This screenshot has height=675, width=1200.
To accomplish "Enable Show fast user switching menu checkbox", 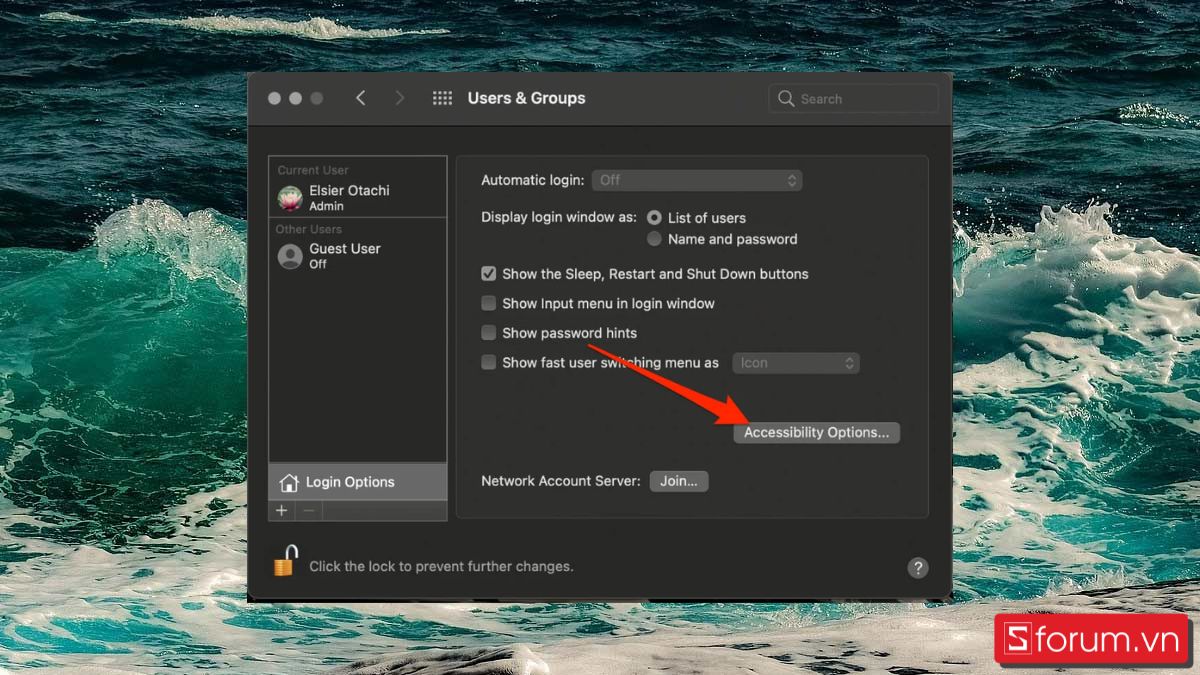I will 489,363.
